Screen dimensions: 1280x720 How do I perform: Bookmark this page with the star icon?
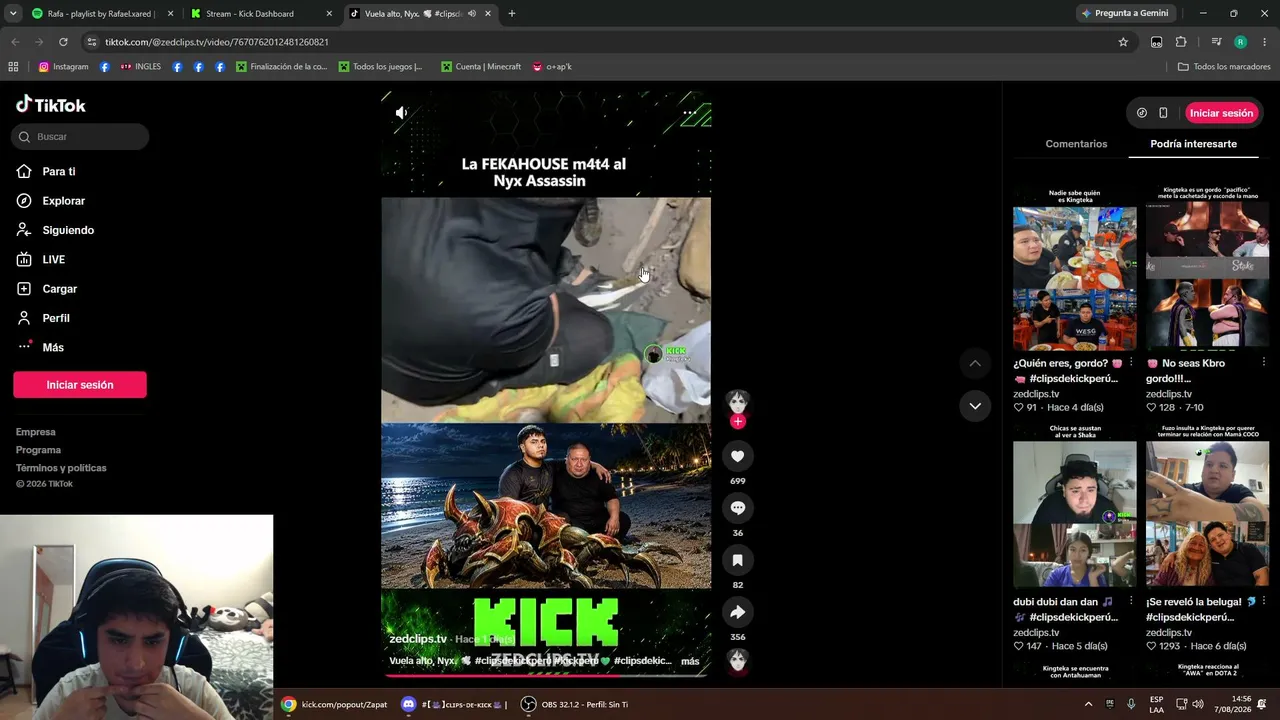point(1123,42)
